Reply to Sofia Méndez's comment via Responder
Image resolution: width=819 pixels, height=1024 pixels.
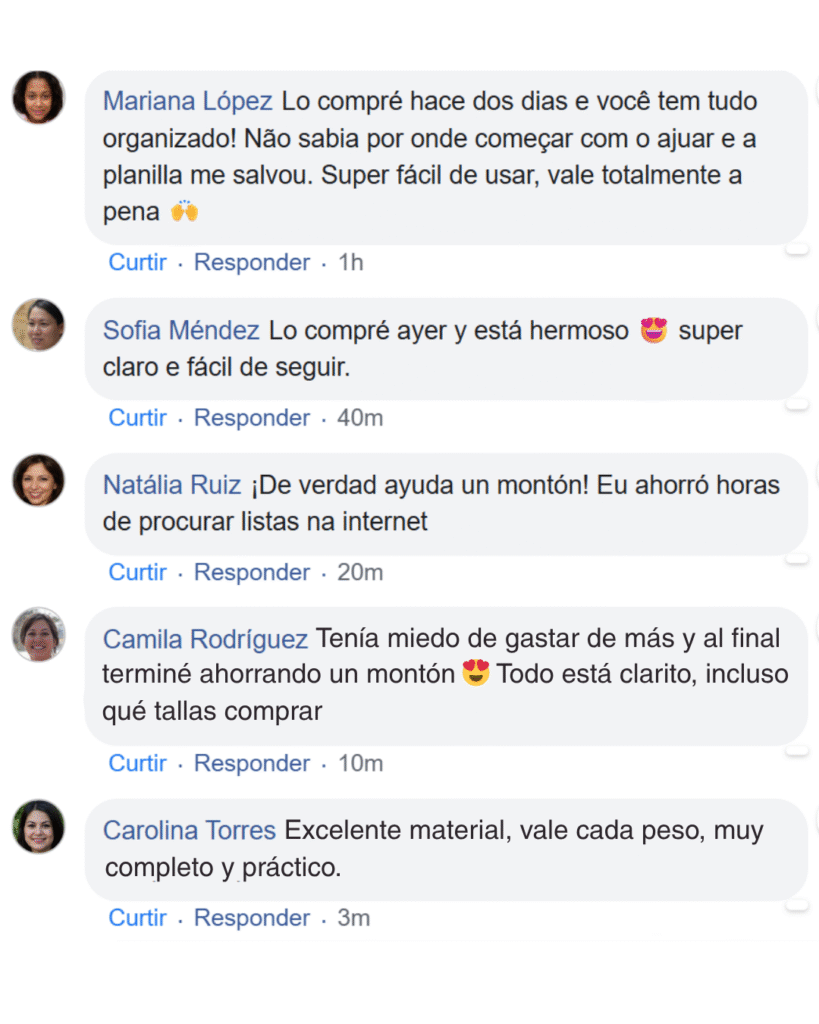(252, 417)
